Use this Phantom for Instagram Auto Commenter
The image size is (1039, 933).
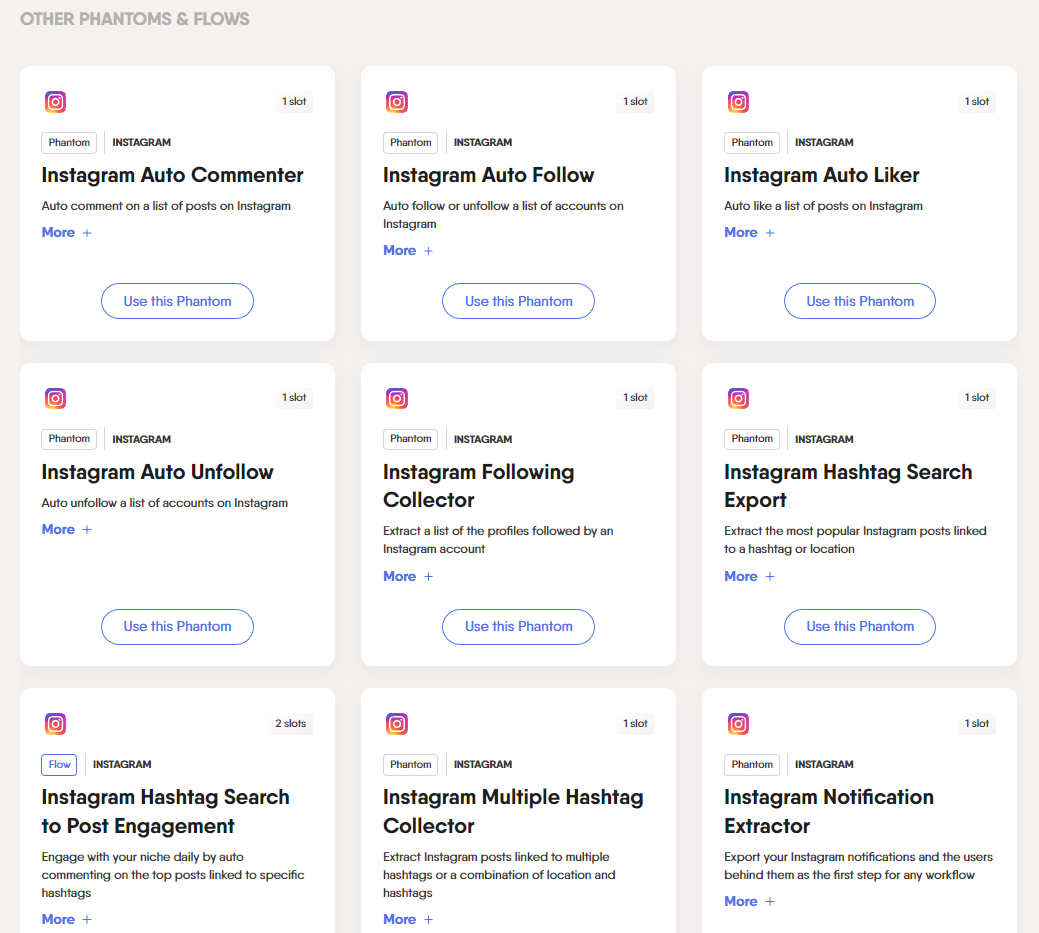(x=177, y=301)
